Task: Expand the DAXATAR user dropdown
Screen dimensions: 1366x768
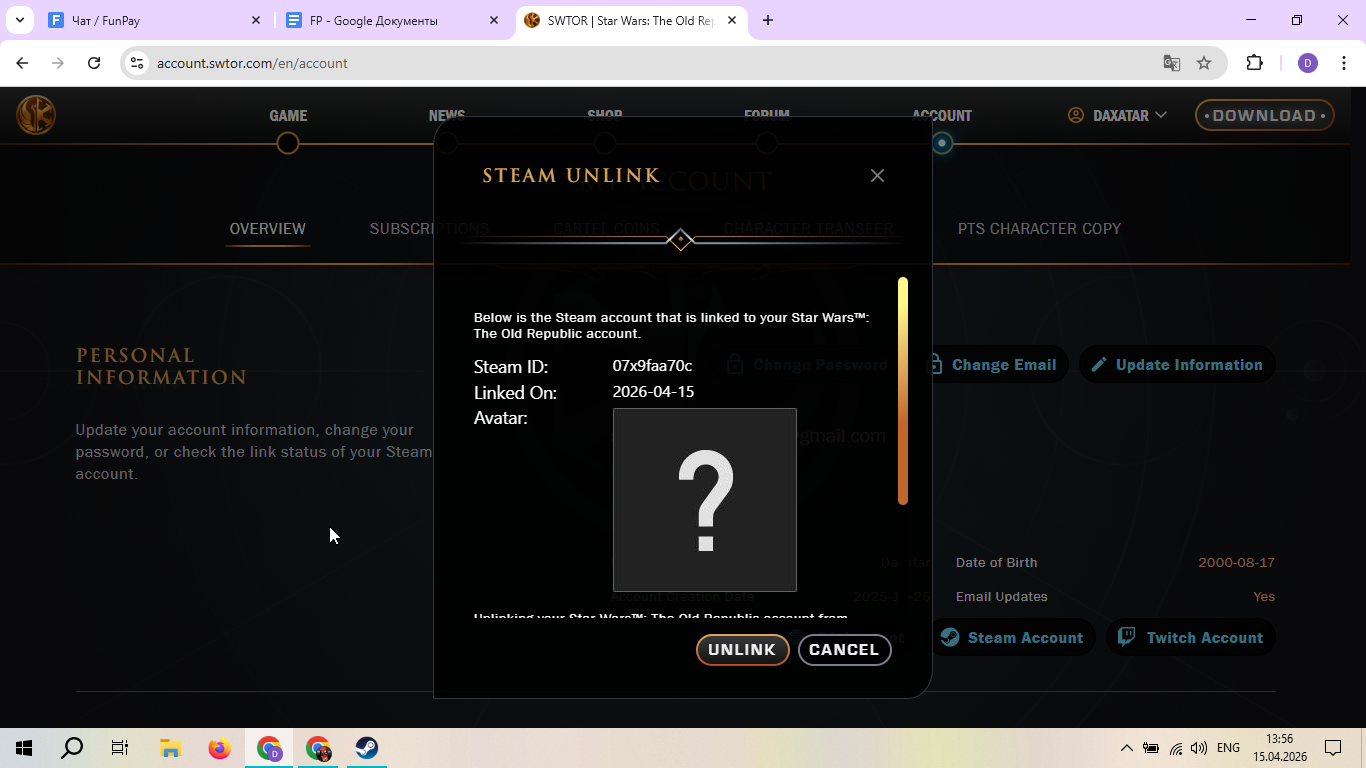Action: tap(1117, 116)
